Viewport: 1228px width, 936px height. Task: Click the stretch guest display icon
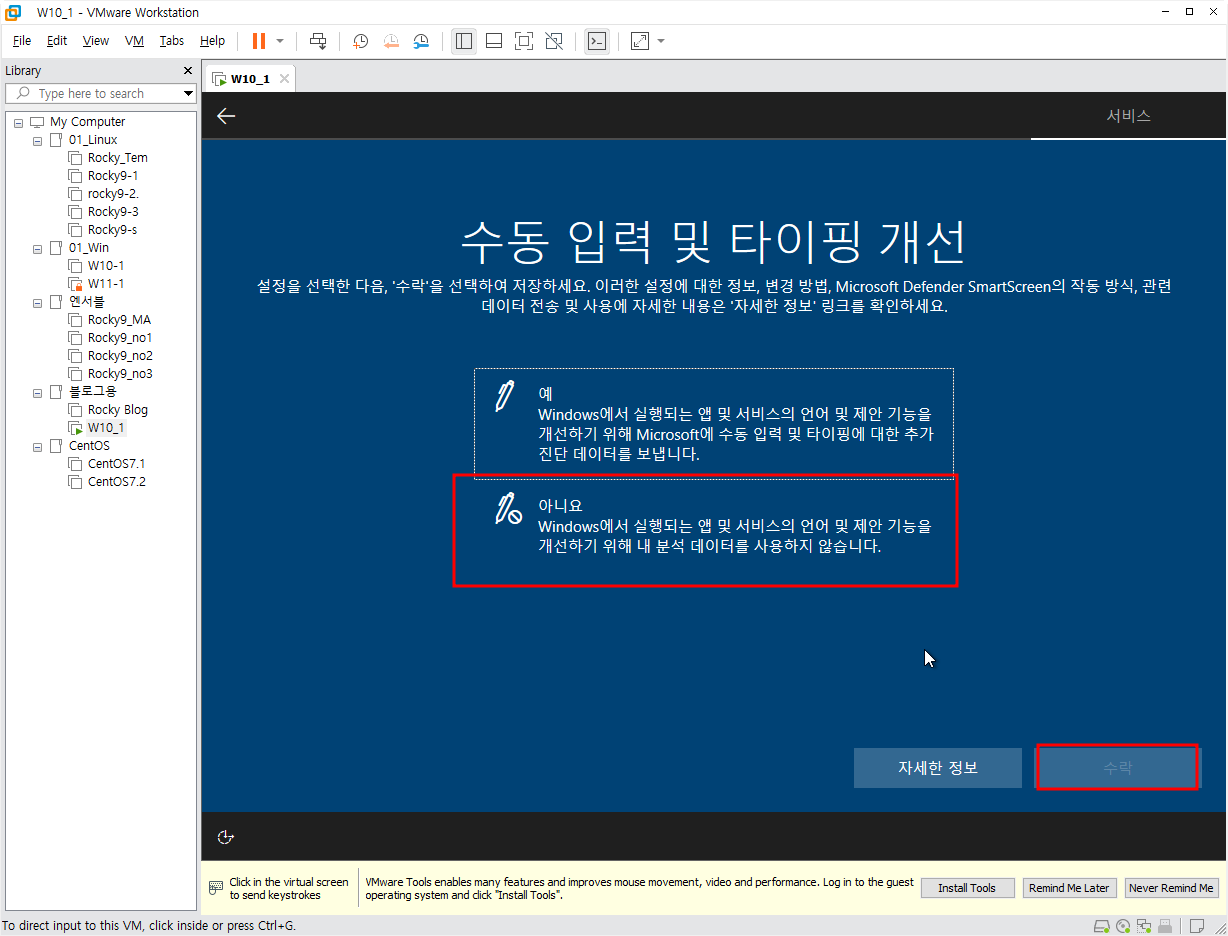point(640,41)
